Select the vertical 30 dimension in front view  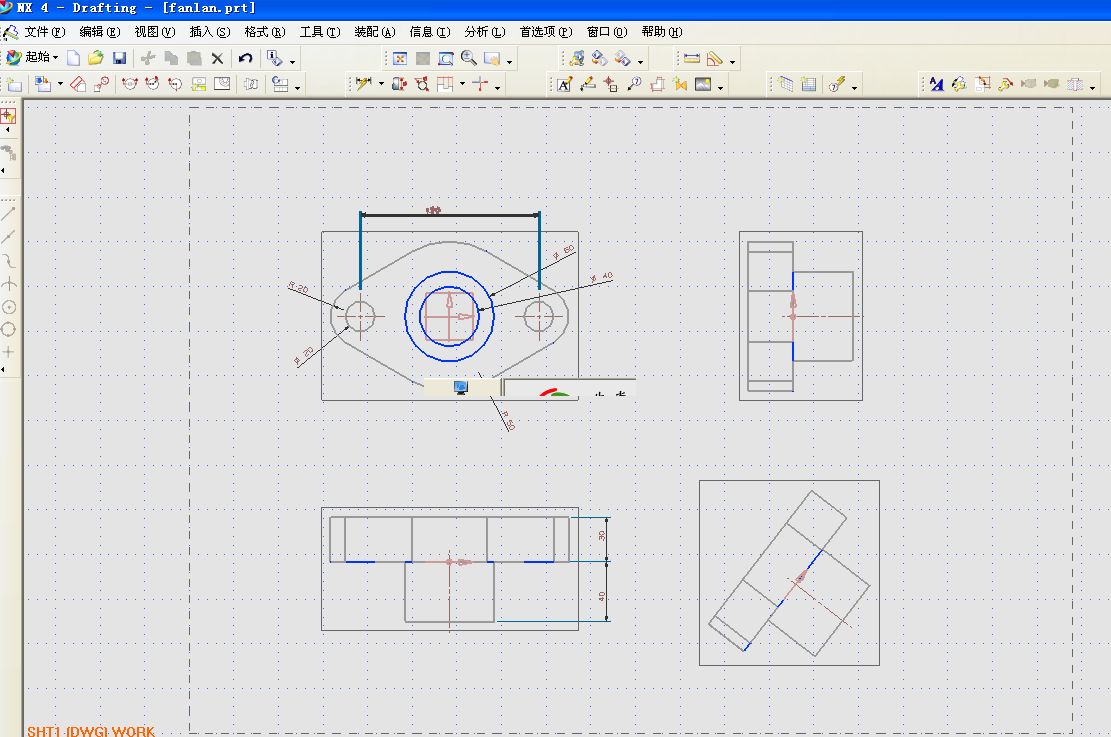[x=603, y=536]
